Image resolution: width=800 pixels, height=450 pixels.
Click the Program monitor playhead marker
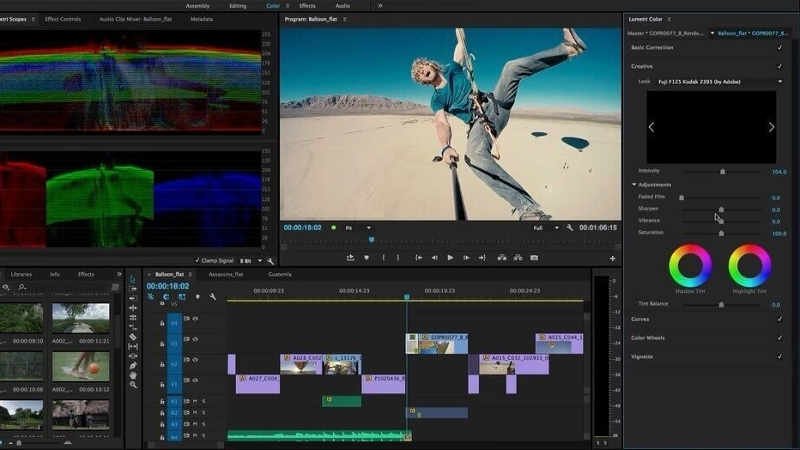coord(371,239)
